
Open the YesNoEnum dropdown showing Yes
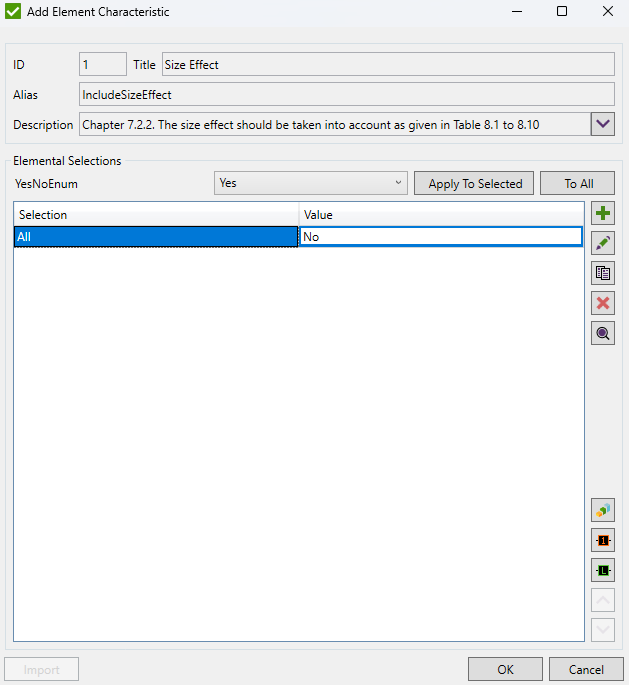(311, 183)
